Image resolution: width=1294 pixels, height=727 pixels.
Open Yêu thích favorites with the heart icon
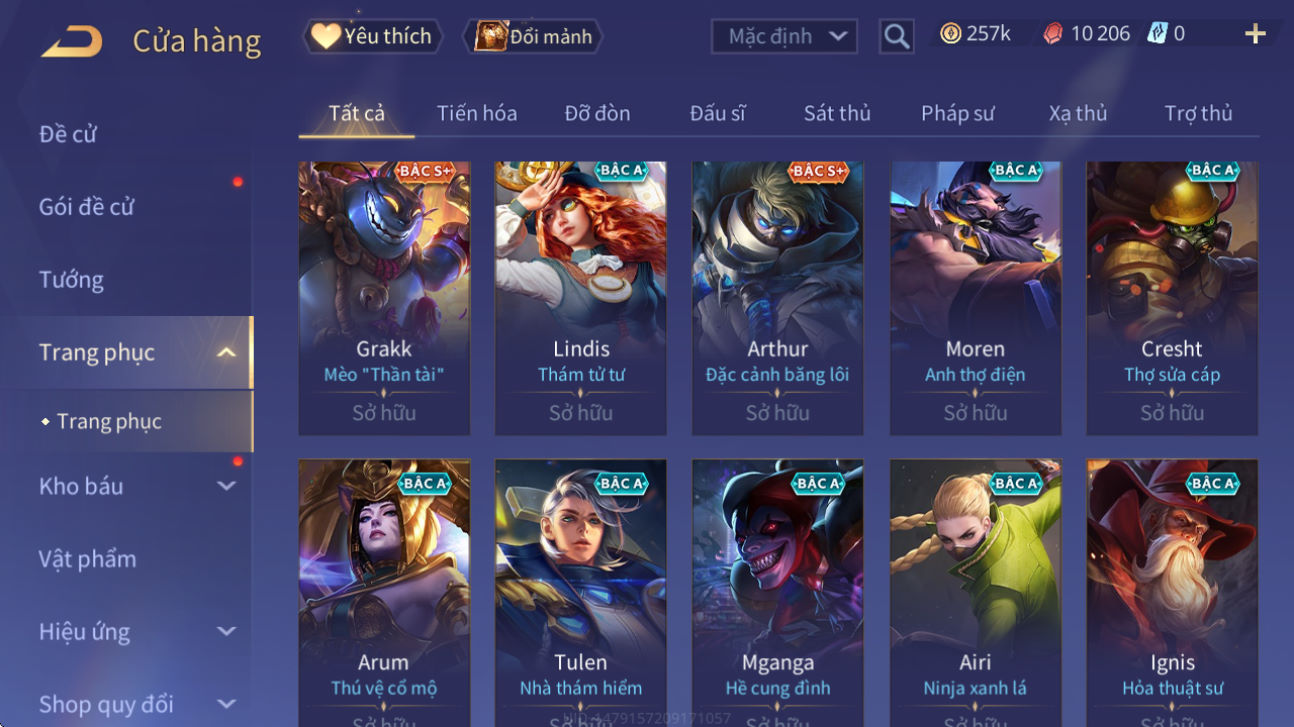point(370,36)
